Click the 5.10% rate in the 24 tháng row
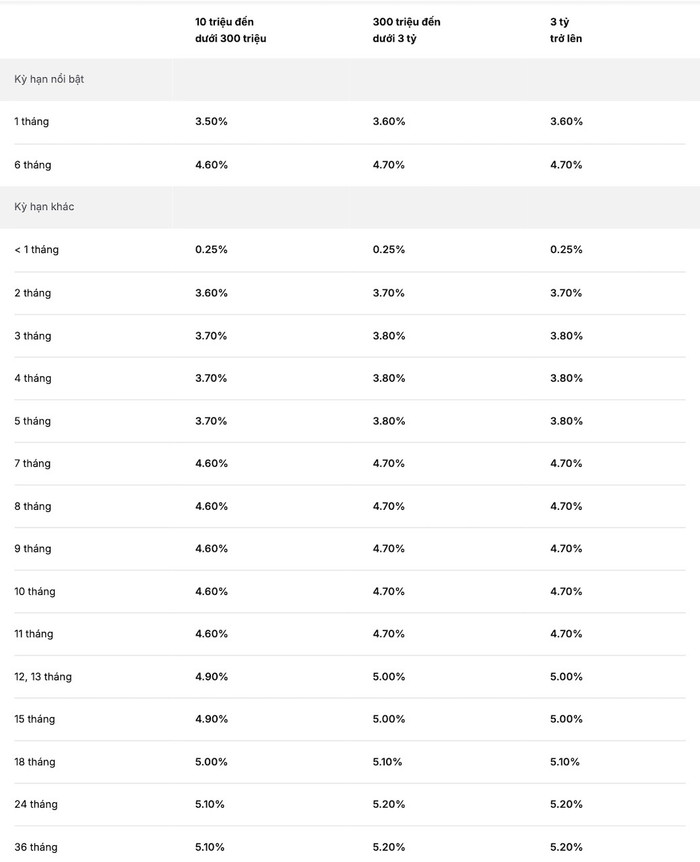 pyautogui.click(x=210, y=804)
